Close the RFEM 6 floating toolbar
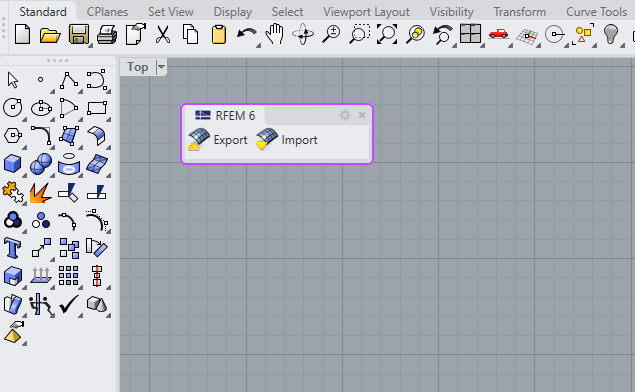 362,115
